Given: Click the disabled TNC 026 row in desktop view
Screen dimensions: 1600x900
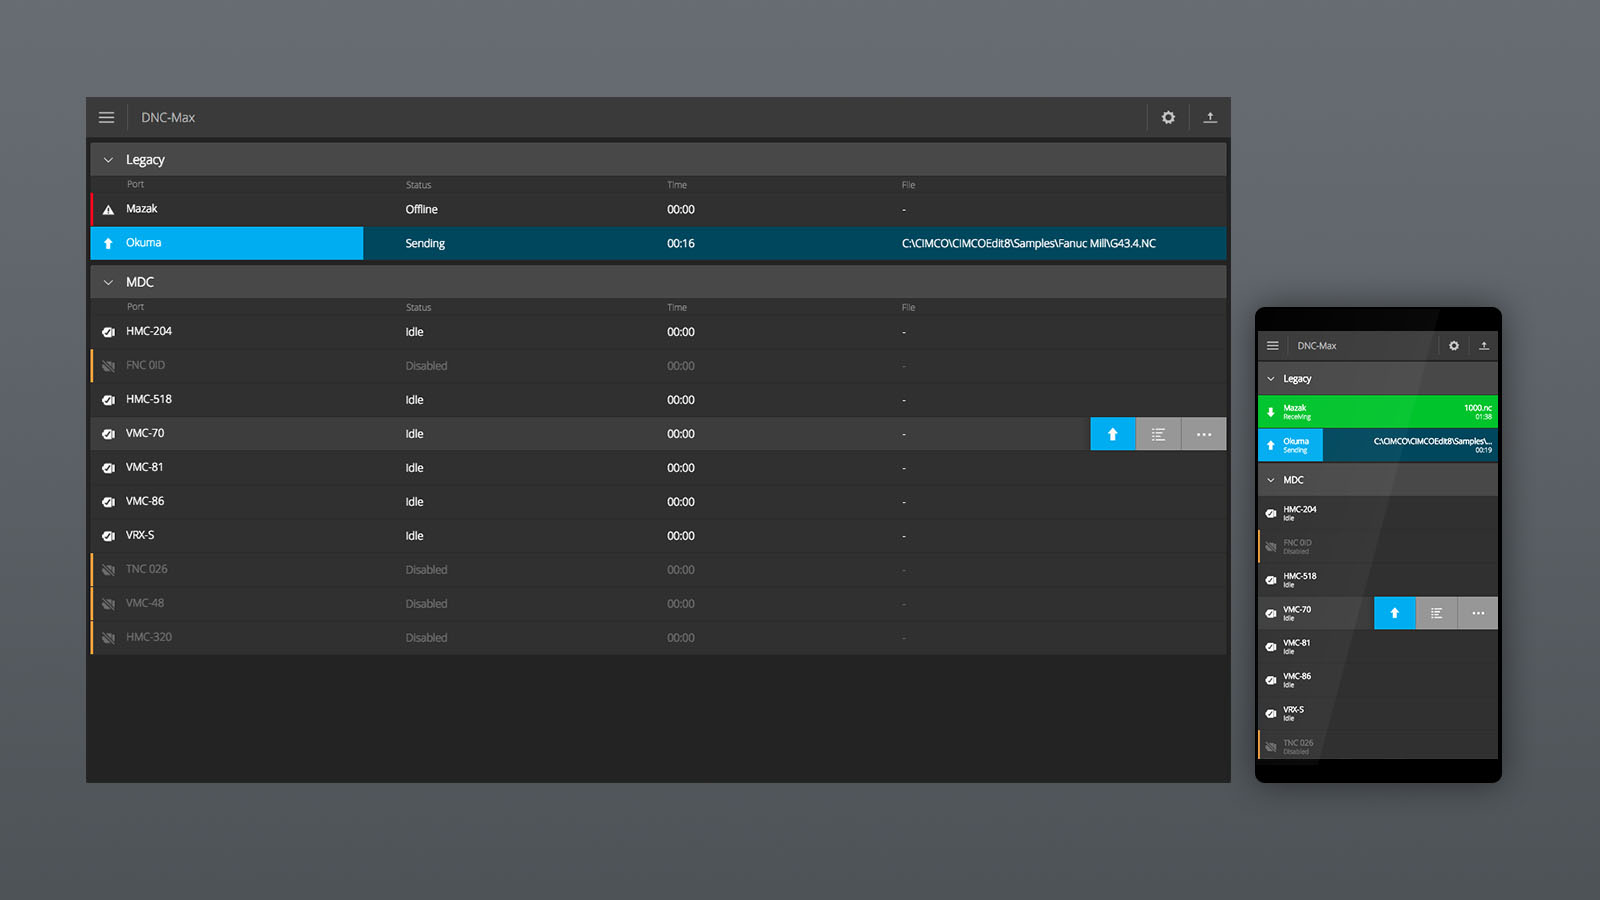Looking at the screenshot, I should pos(147,570).
